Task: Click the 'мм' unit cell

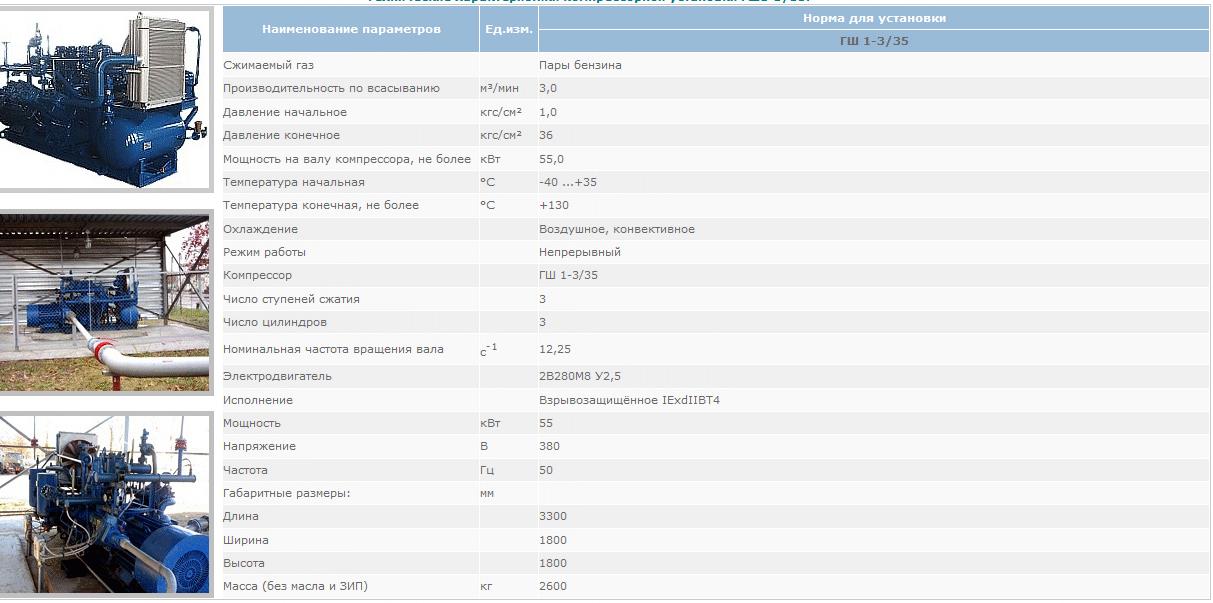Action: 487,493
